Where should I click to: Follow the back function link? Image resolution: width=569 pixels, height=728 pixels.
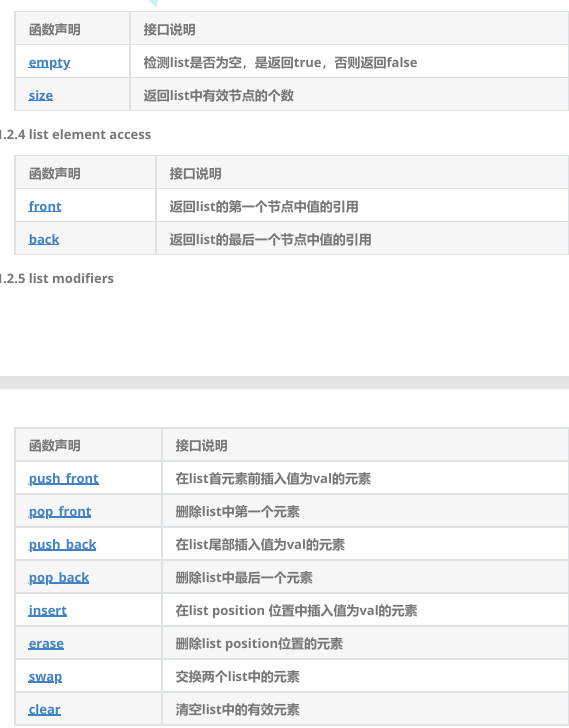[44, 239]
